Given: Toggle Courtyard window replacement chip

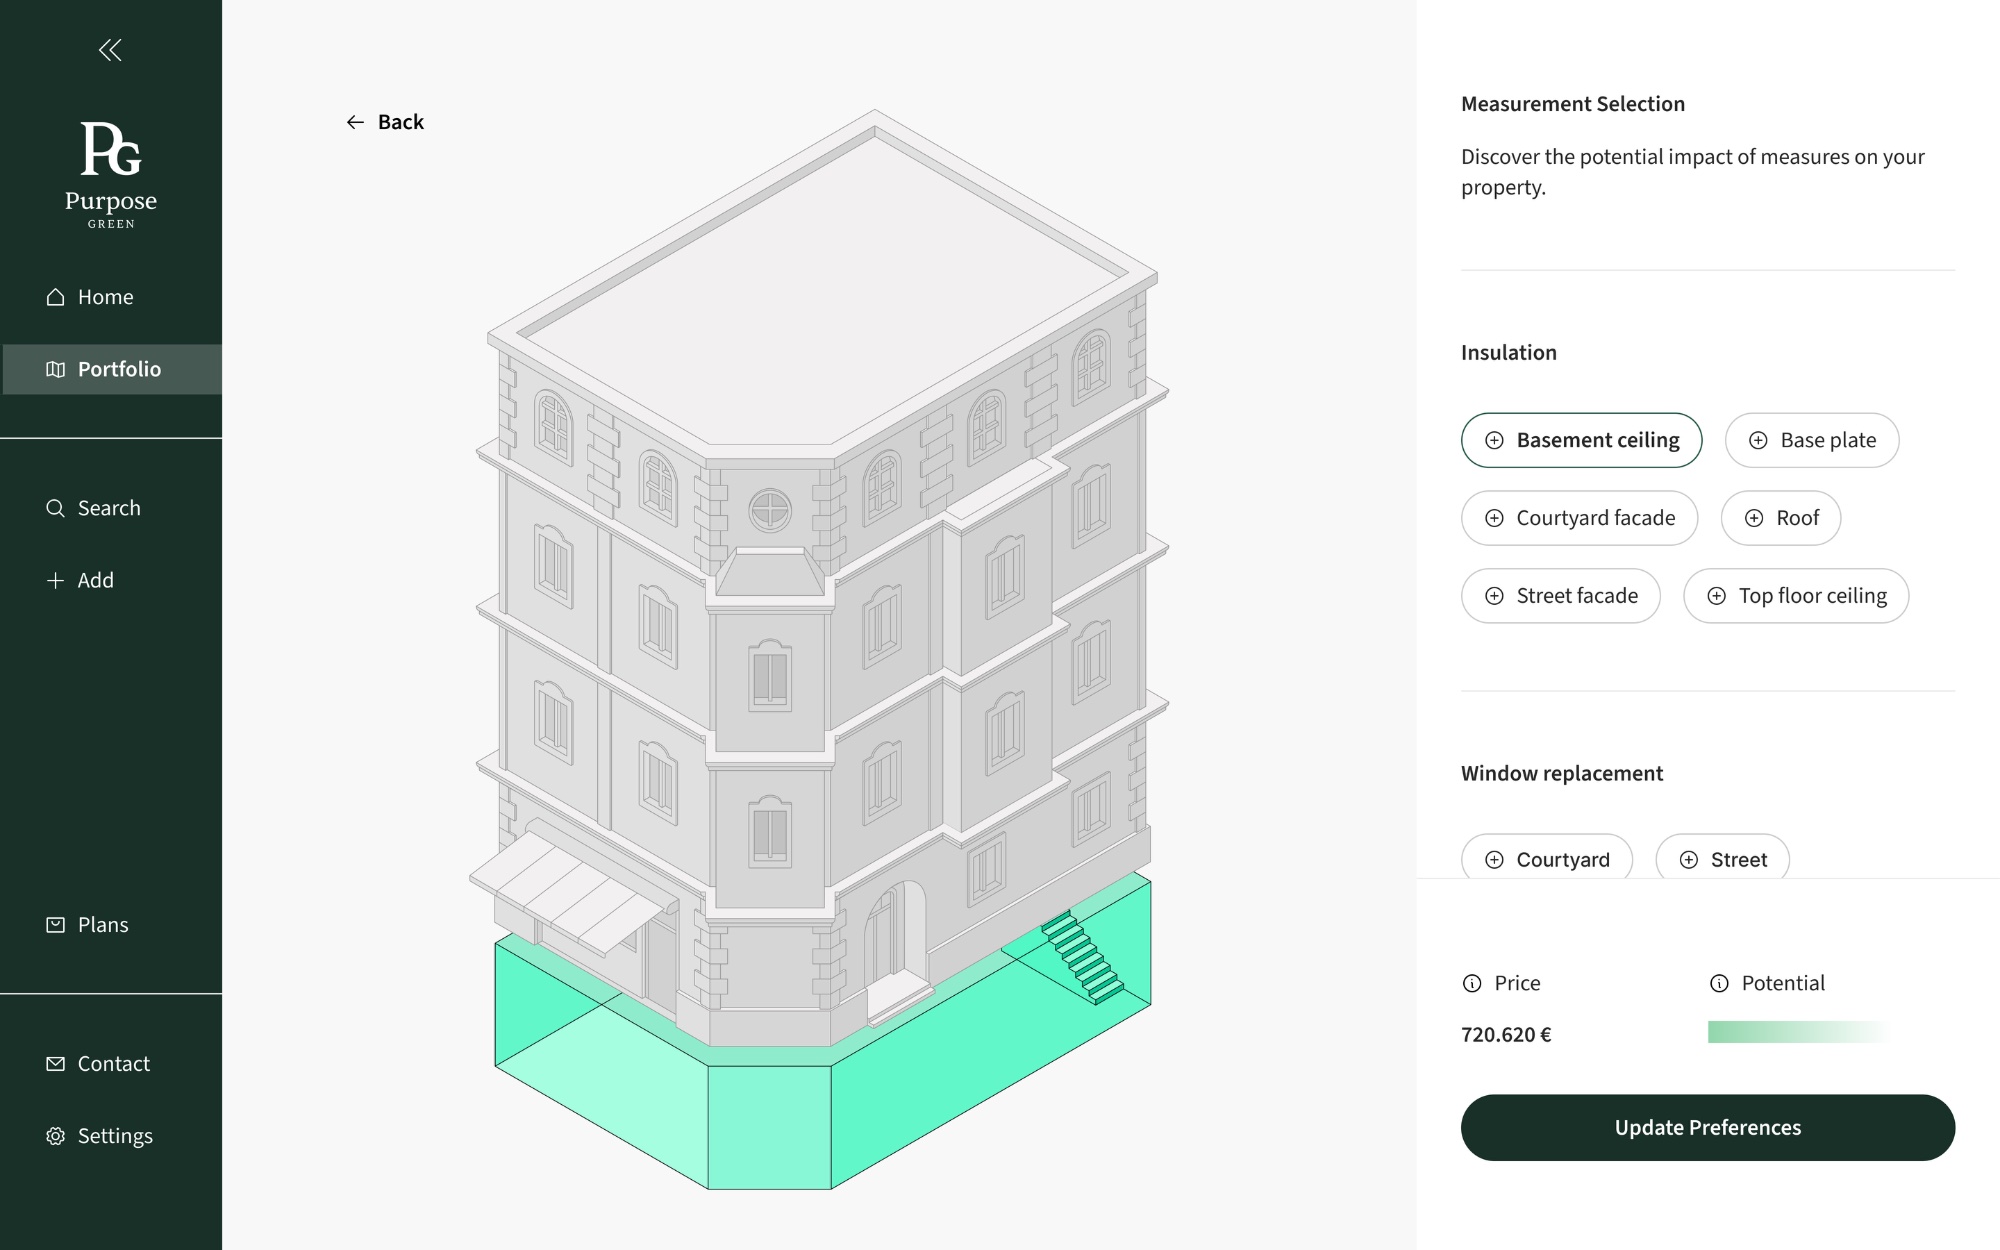Looking at the screenshot, I should coord(1547,858).
